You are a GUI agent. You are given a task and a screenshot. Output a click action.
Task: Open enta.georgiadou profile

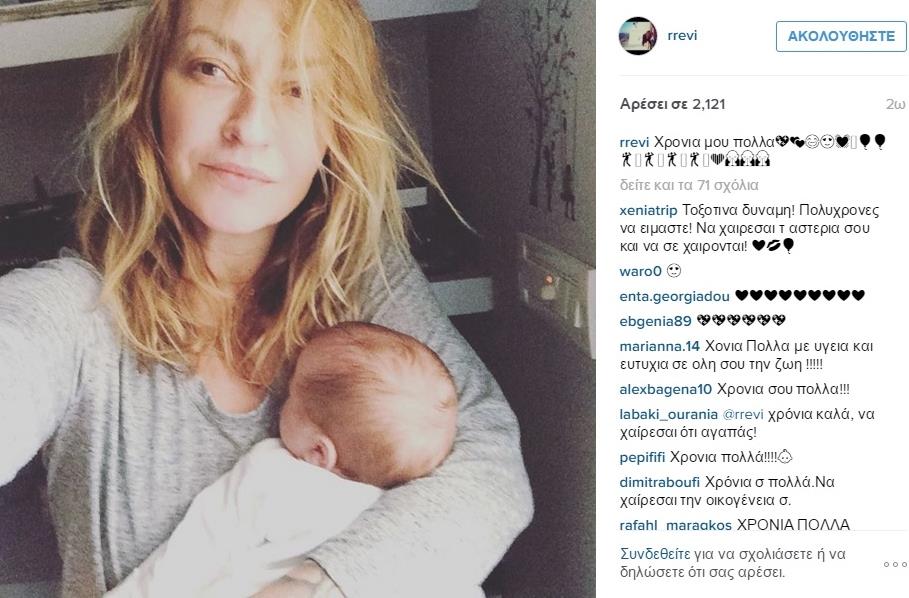pos(674,297)
